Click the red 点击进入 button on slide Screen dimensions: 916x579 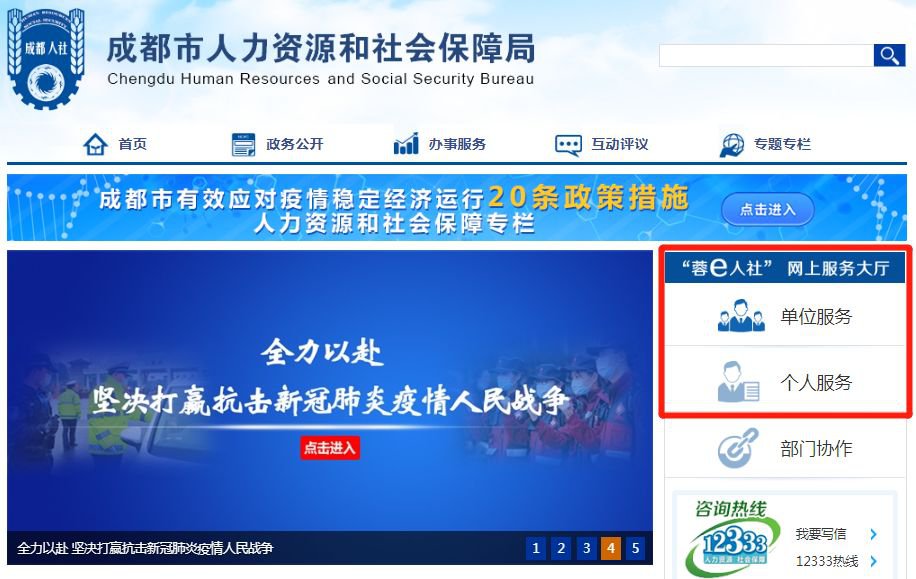coord(329,448)
